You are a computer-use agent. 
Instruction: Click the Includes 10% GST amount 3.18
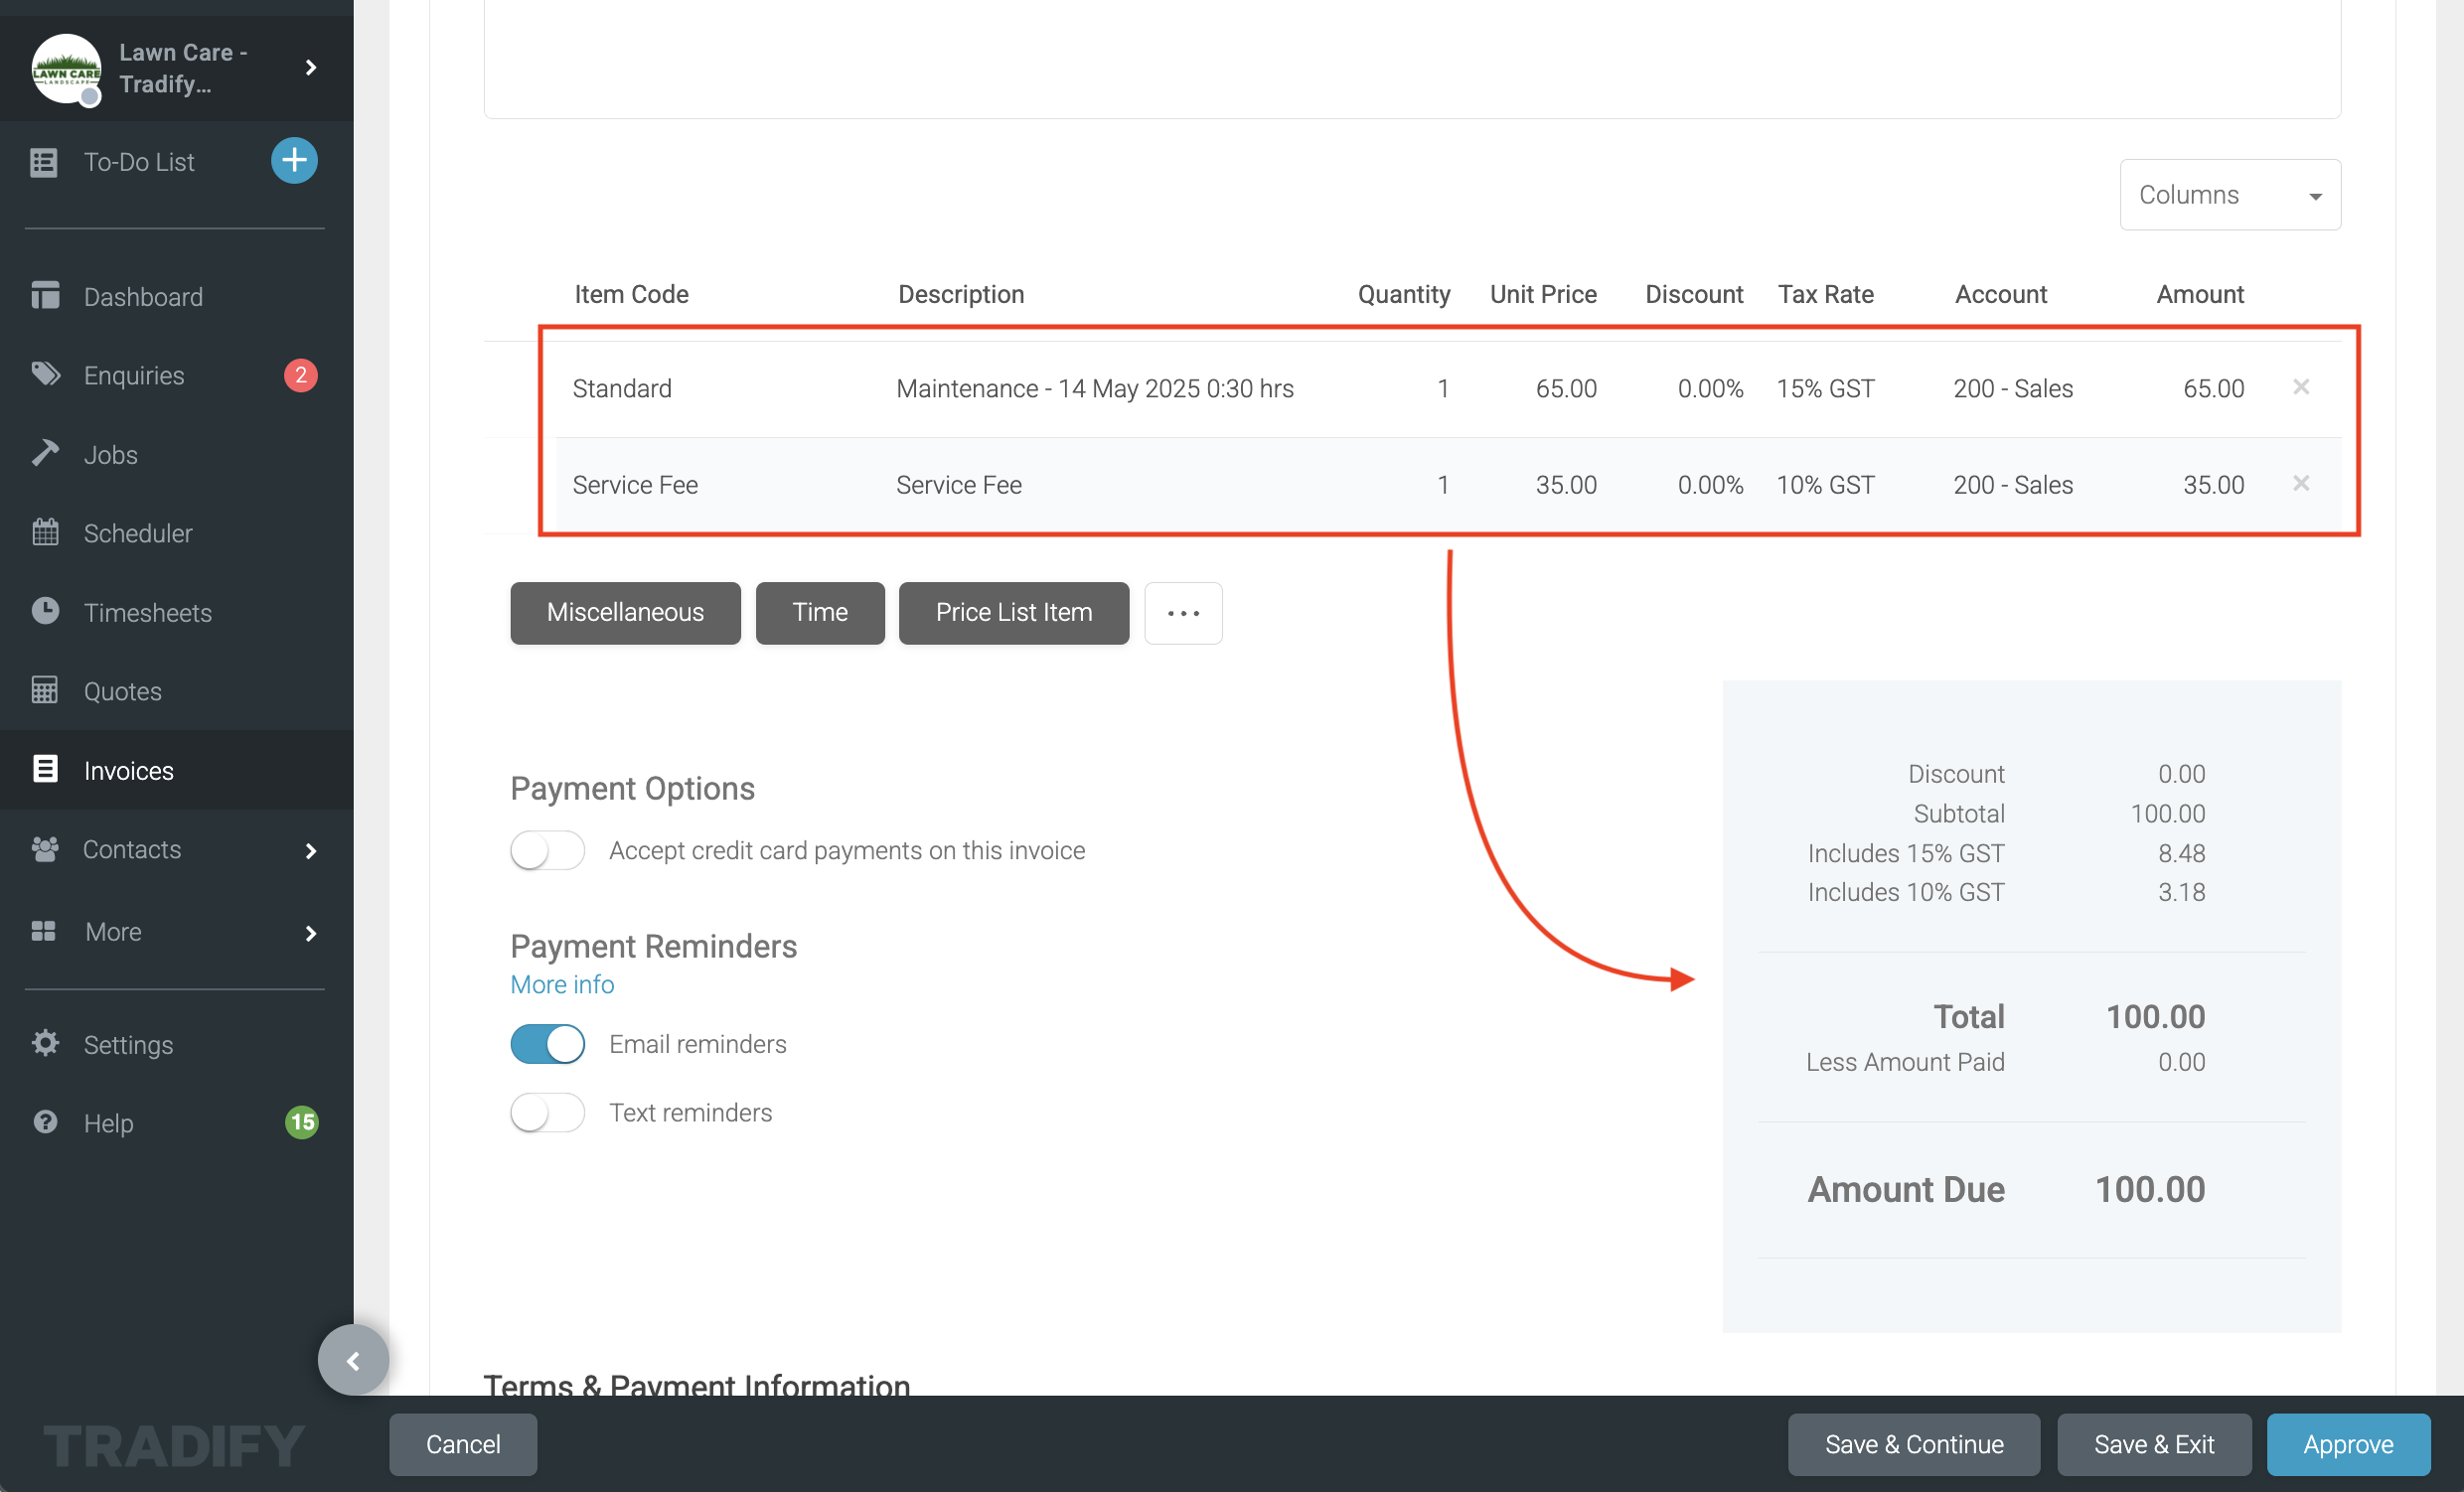[x=2181, y=892]
